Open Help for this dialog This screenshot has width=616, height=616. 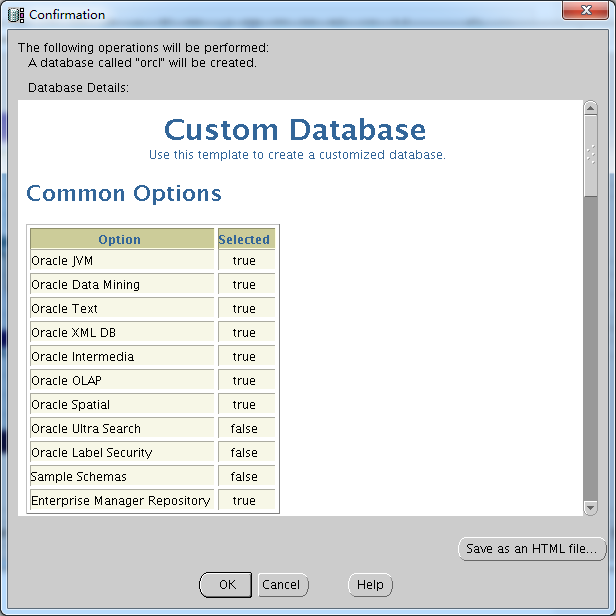click(370, 585)
